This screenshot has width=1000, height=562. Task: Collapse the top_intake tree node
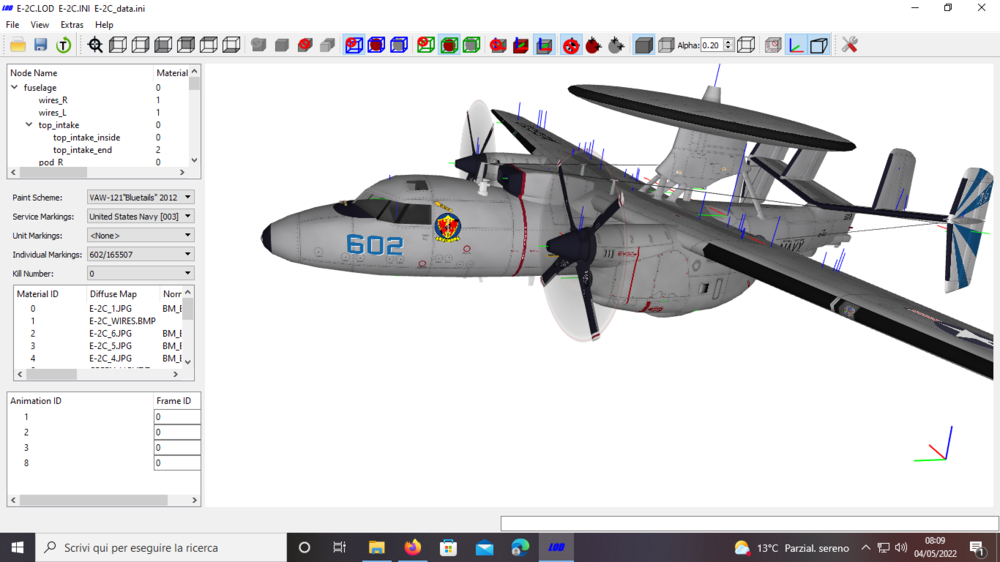tap(29, 125)
